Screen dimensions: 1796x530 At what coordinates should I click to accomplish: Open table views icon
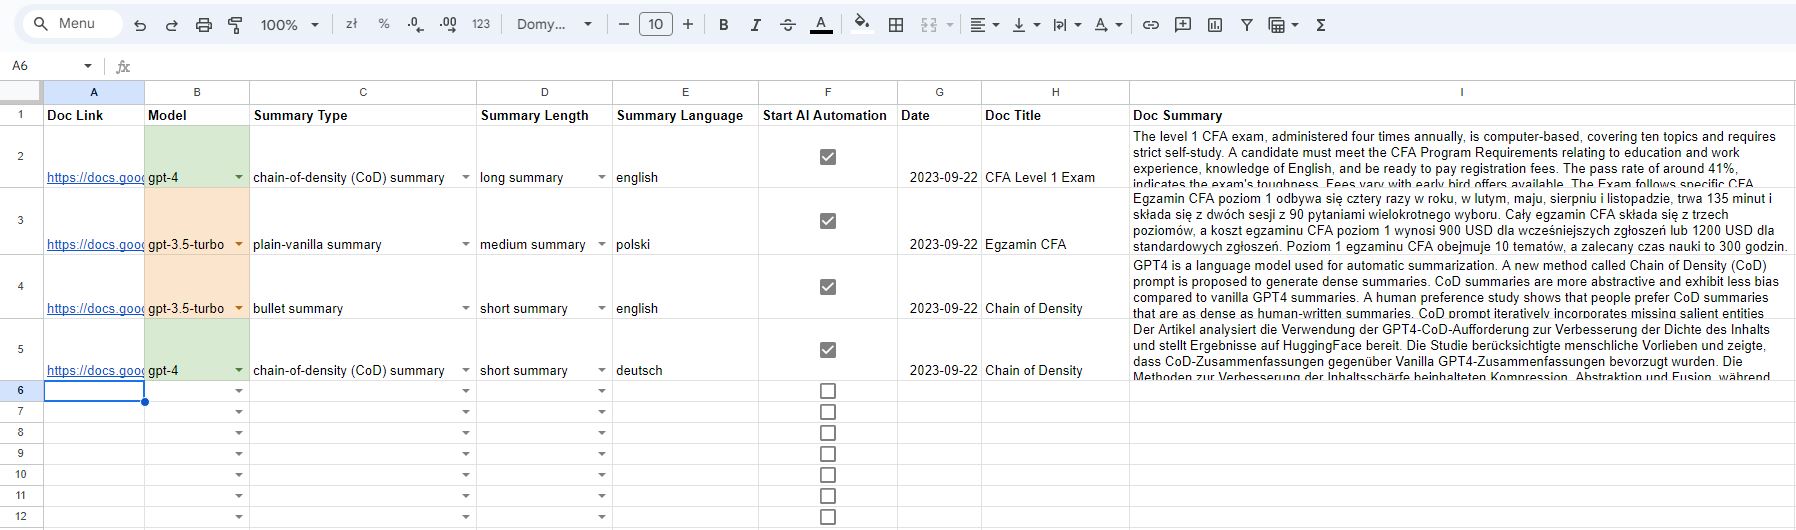pos(1281,25)
